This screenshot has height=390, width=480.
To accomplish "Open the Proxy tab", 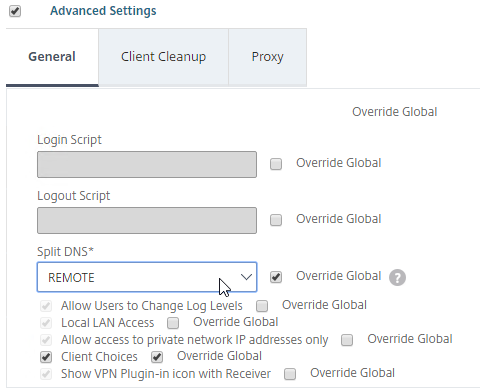I will coord(267,57).
